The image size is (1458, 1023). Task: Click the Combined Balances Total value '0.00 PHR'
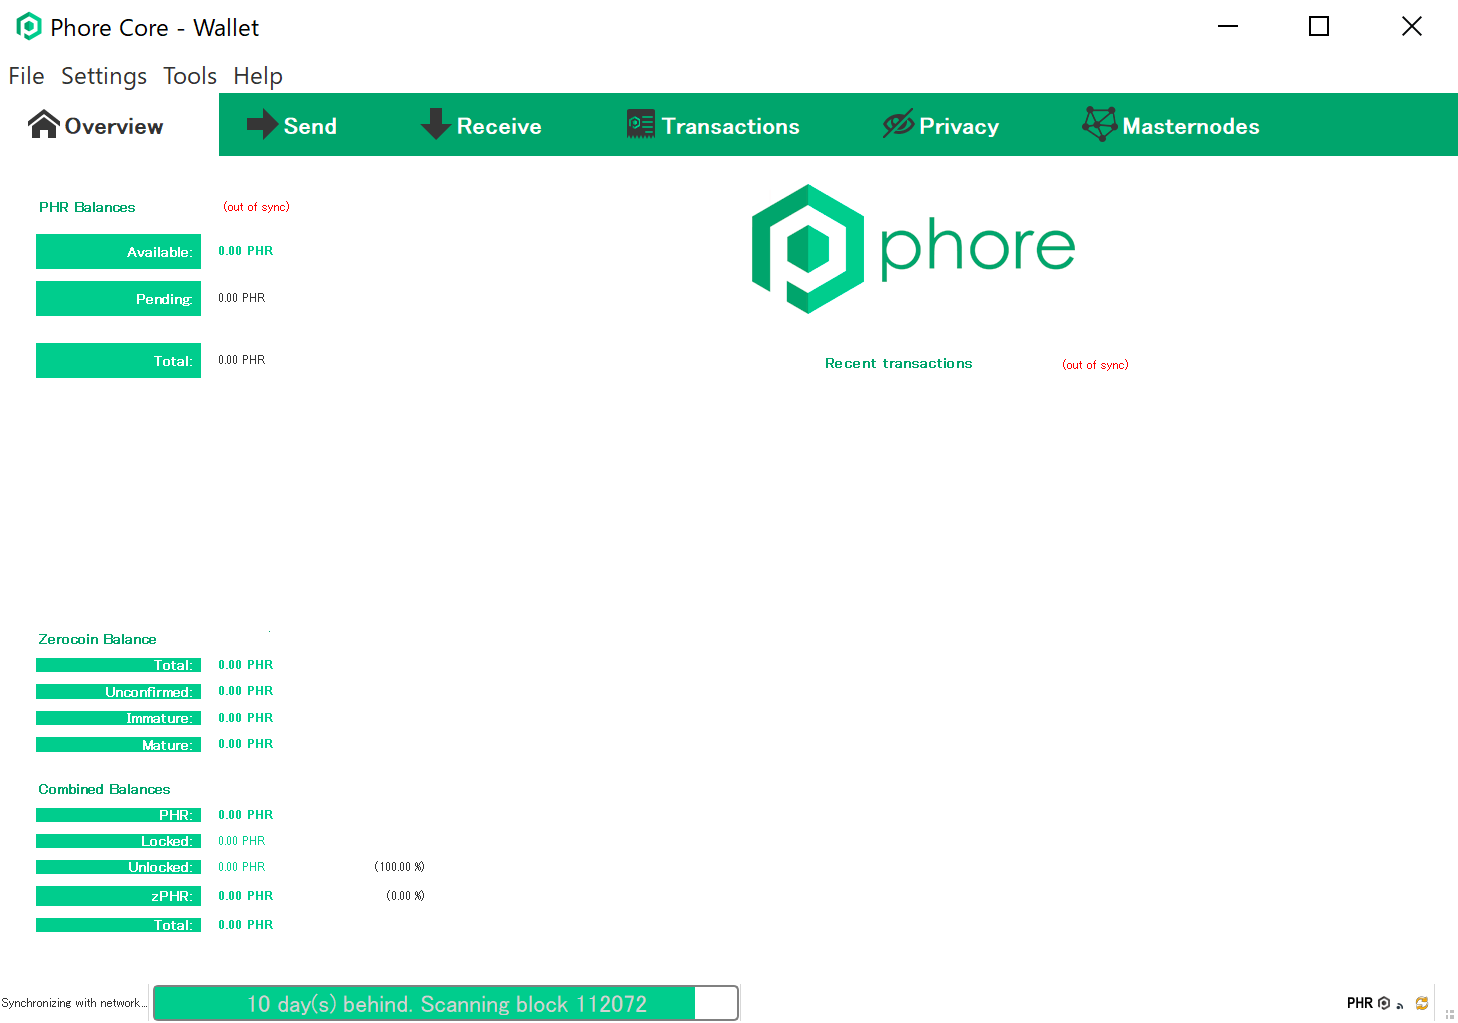coord(246,925)
